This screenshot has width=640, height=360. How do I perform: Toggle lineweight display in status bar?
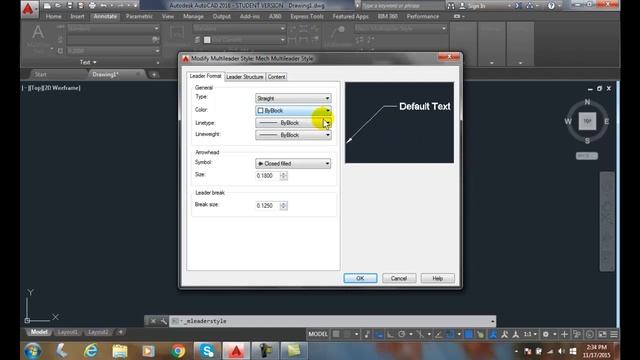click(469, 334)
